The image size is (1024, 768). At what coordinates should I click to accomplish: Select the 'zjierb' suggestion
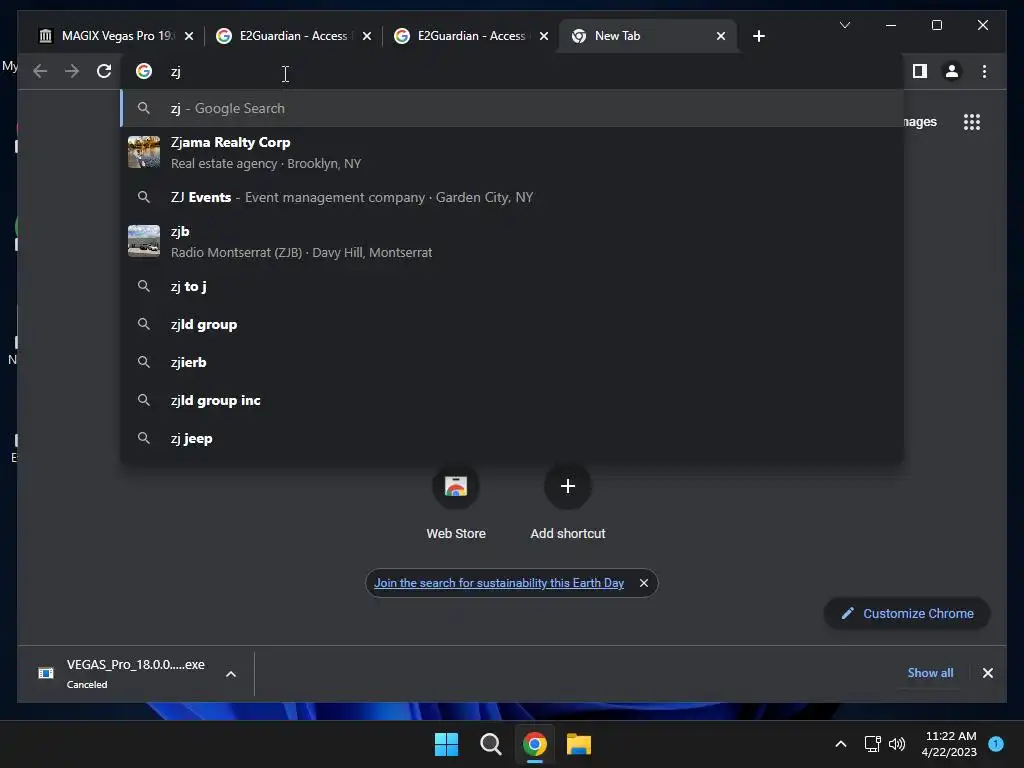pos(512,362)
